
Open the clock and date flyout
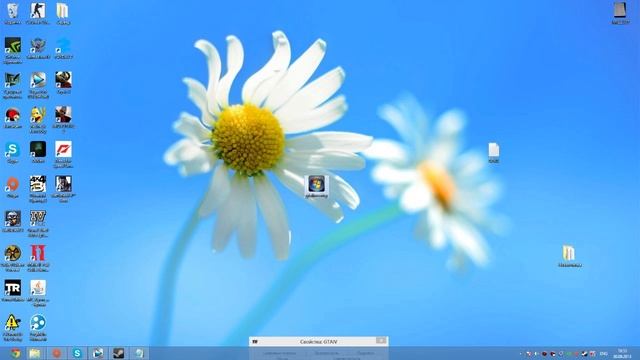[x=622, y=353]
